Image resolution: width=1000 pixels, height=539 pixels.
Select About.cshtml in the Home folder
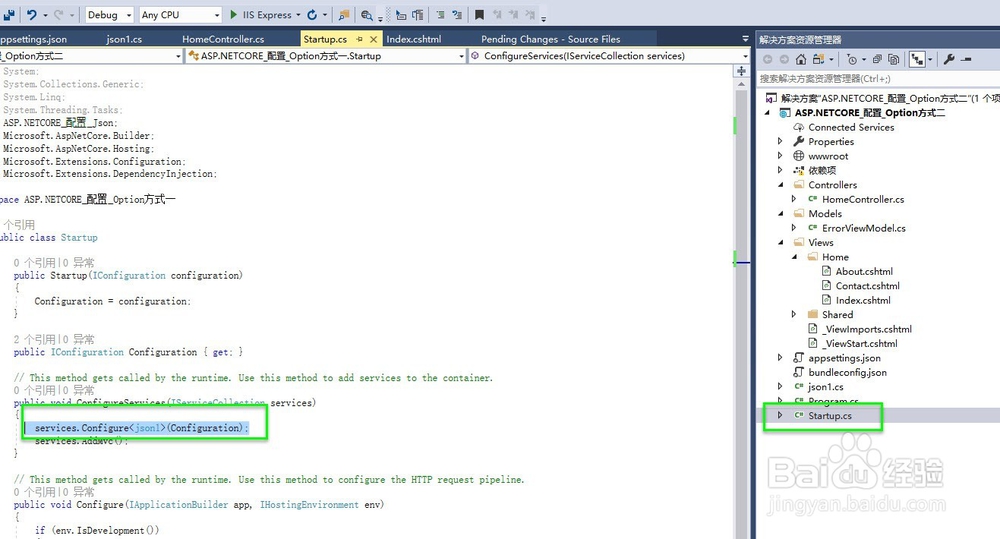(x=864, y=271)
